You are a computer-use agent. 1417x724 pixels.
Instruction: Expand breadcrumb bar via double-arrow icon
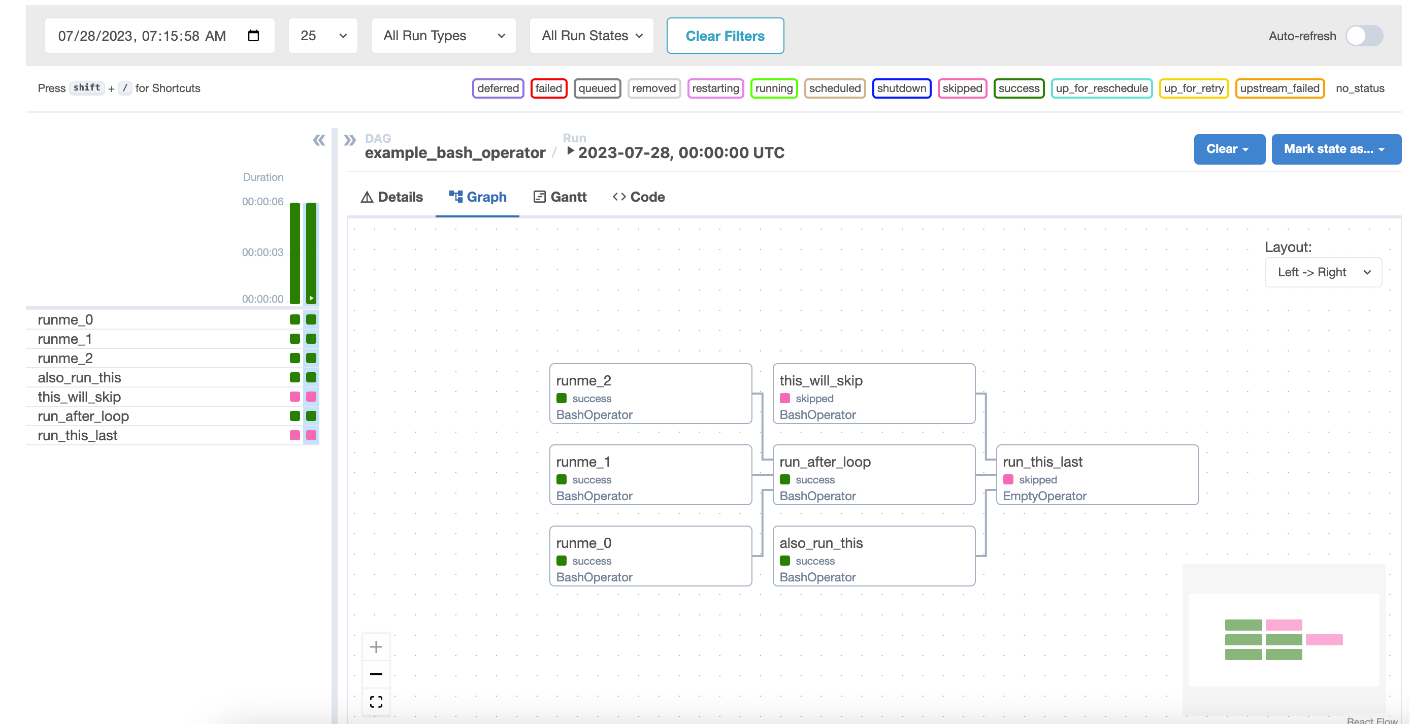pos(349,140)
